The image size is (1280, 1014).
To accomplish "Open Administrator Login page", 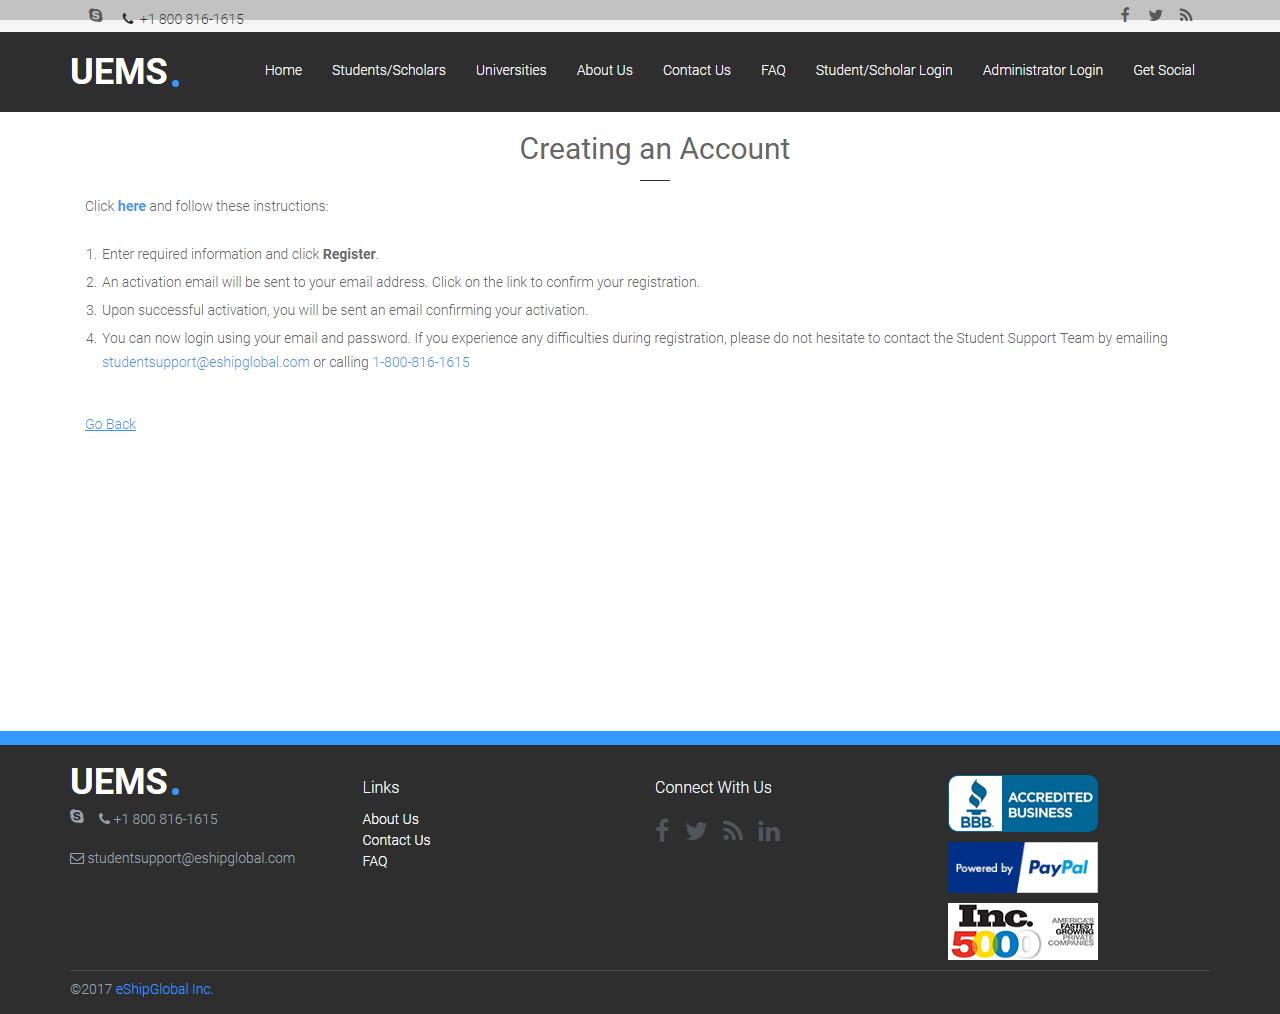I will 1042,70.
